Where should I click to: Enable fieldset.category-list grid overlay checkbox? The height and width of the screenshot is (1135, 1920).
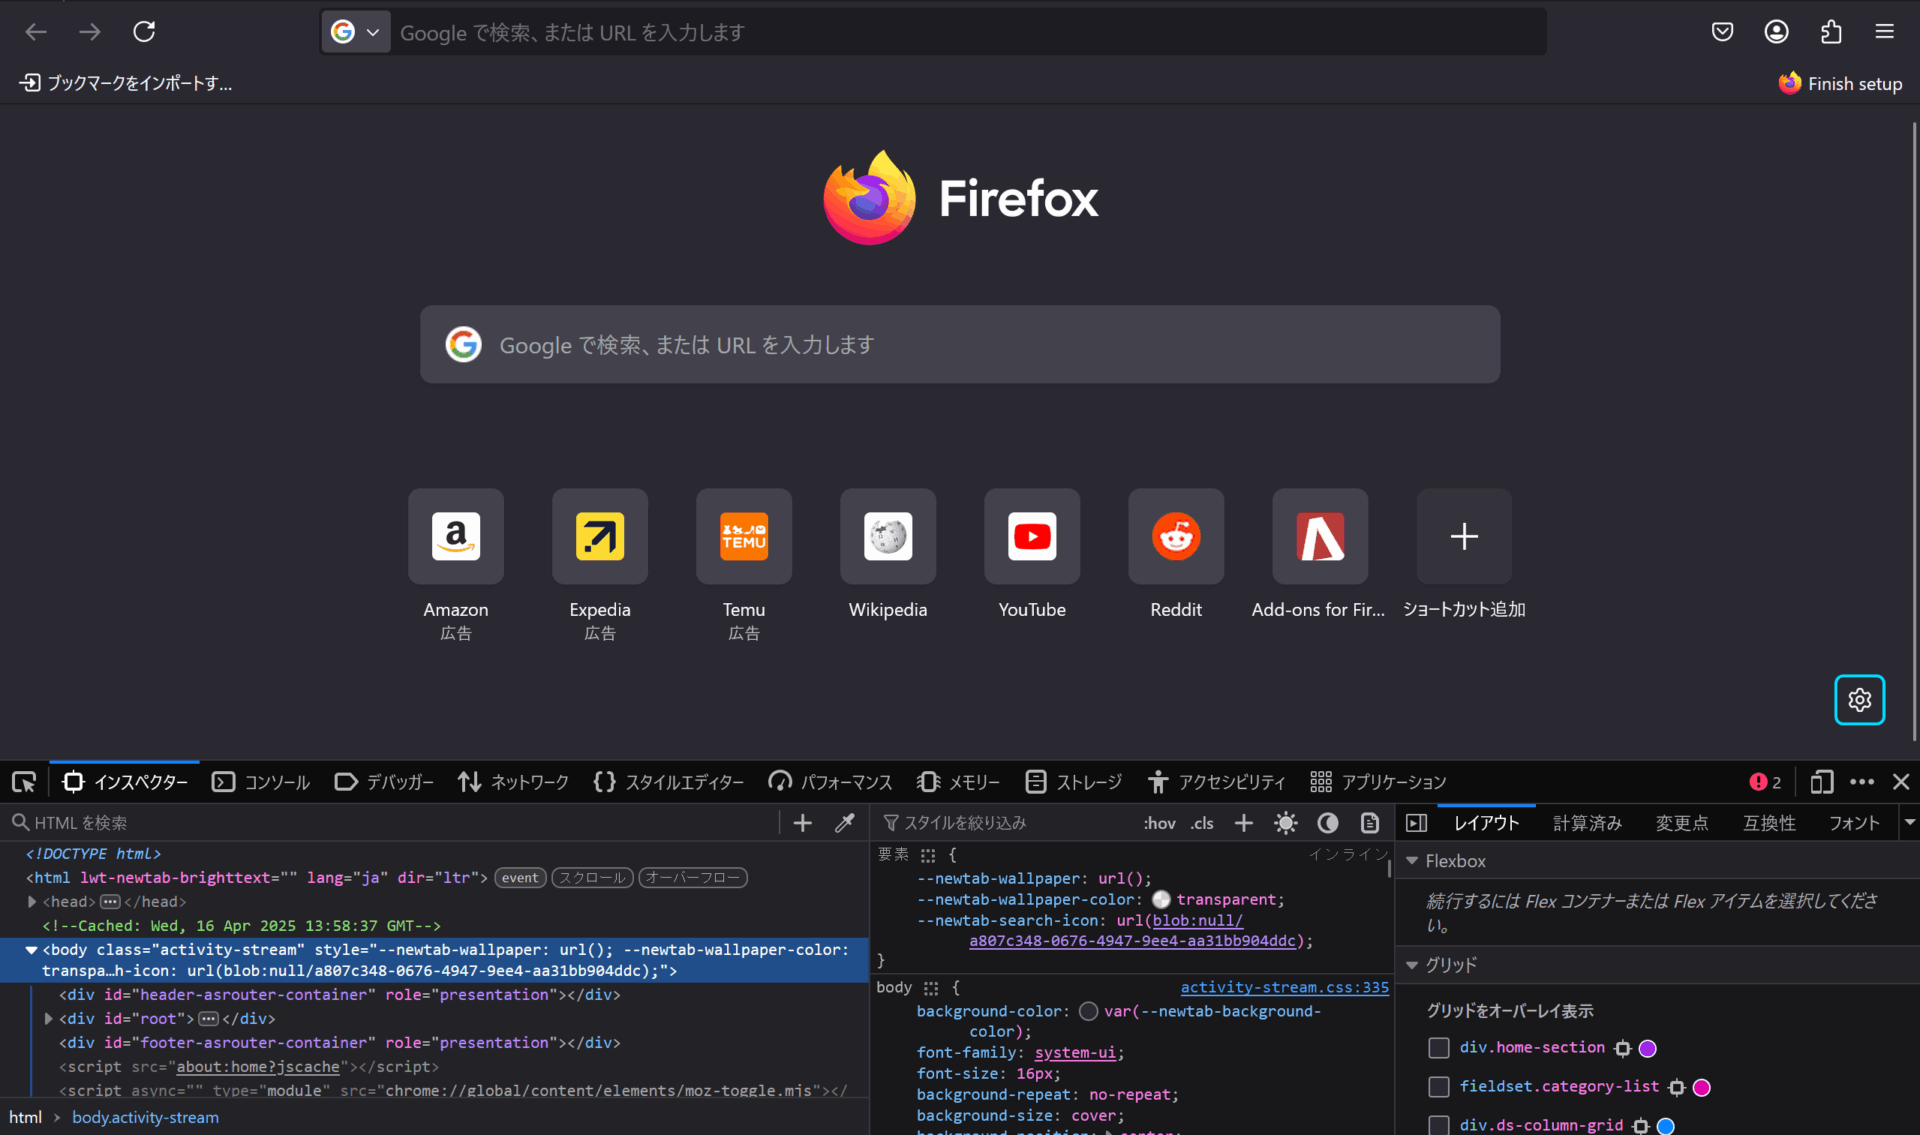(x=1439, y=1086)
